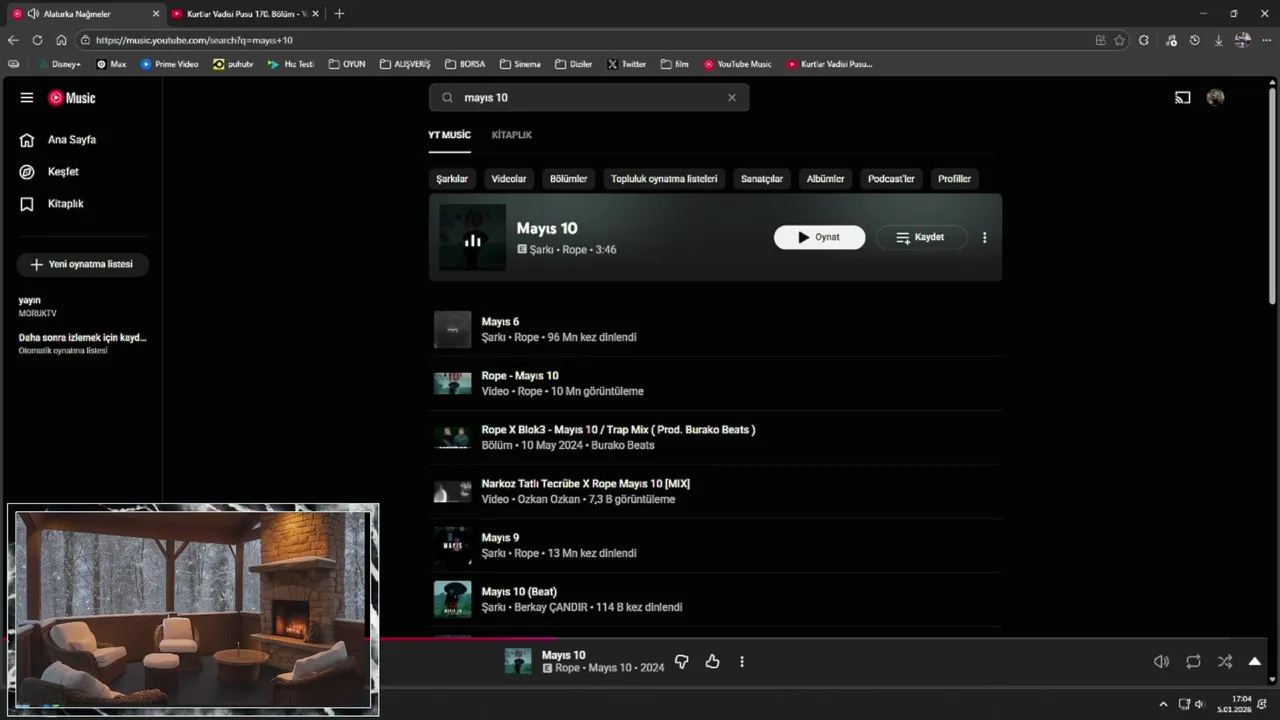
Task: Open the player bar three-dot menu
Action: point(742,662)
